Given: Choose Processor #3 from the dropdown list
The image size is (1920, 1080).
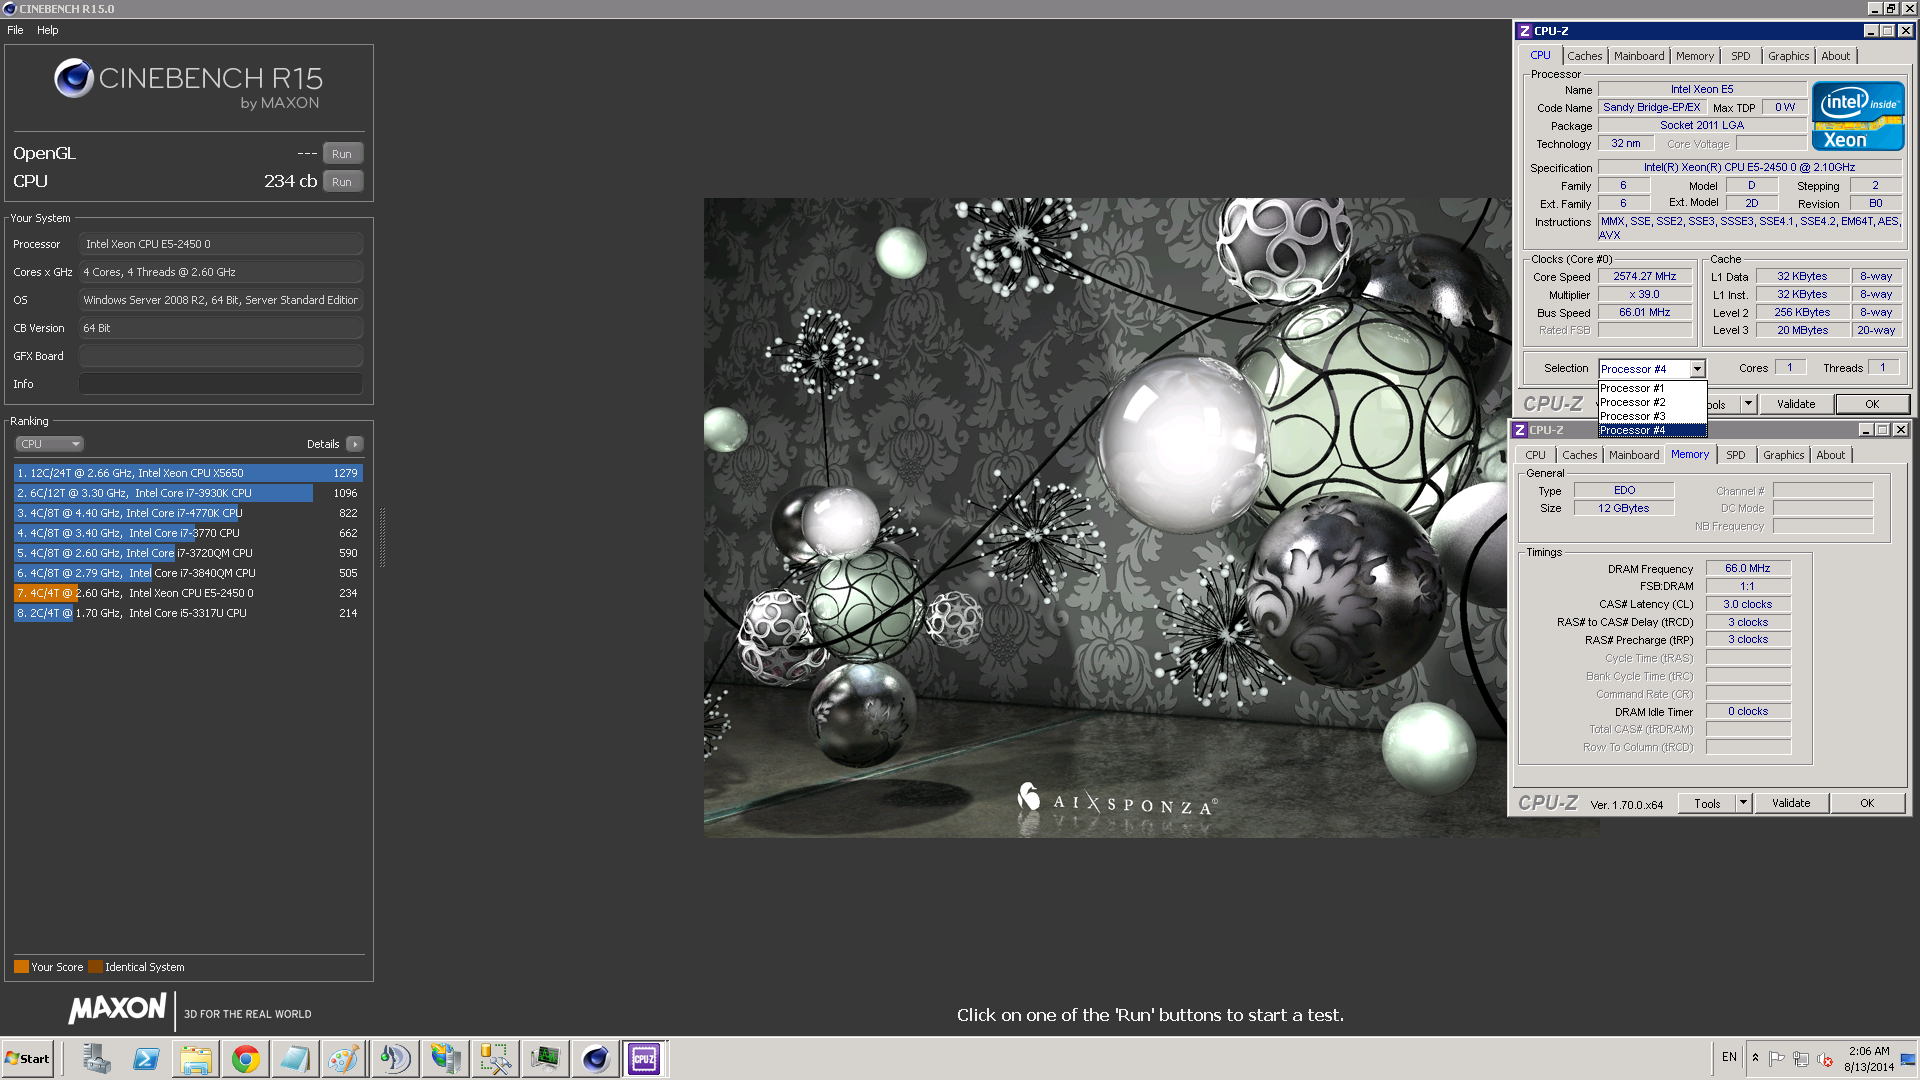Looking at the screenshot, I should 1652,416.
